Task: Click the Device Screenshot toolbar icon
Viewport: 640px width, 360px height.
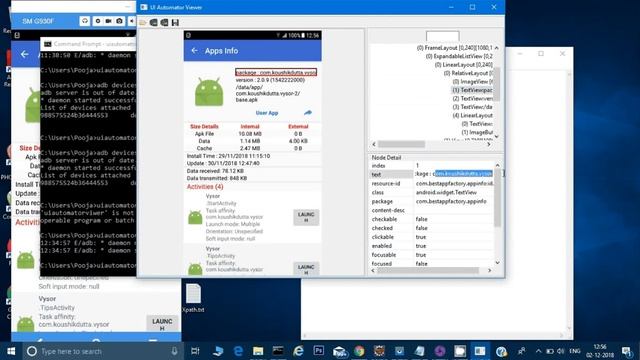Action: tap(153, 22)
